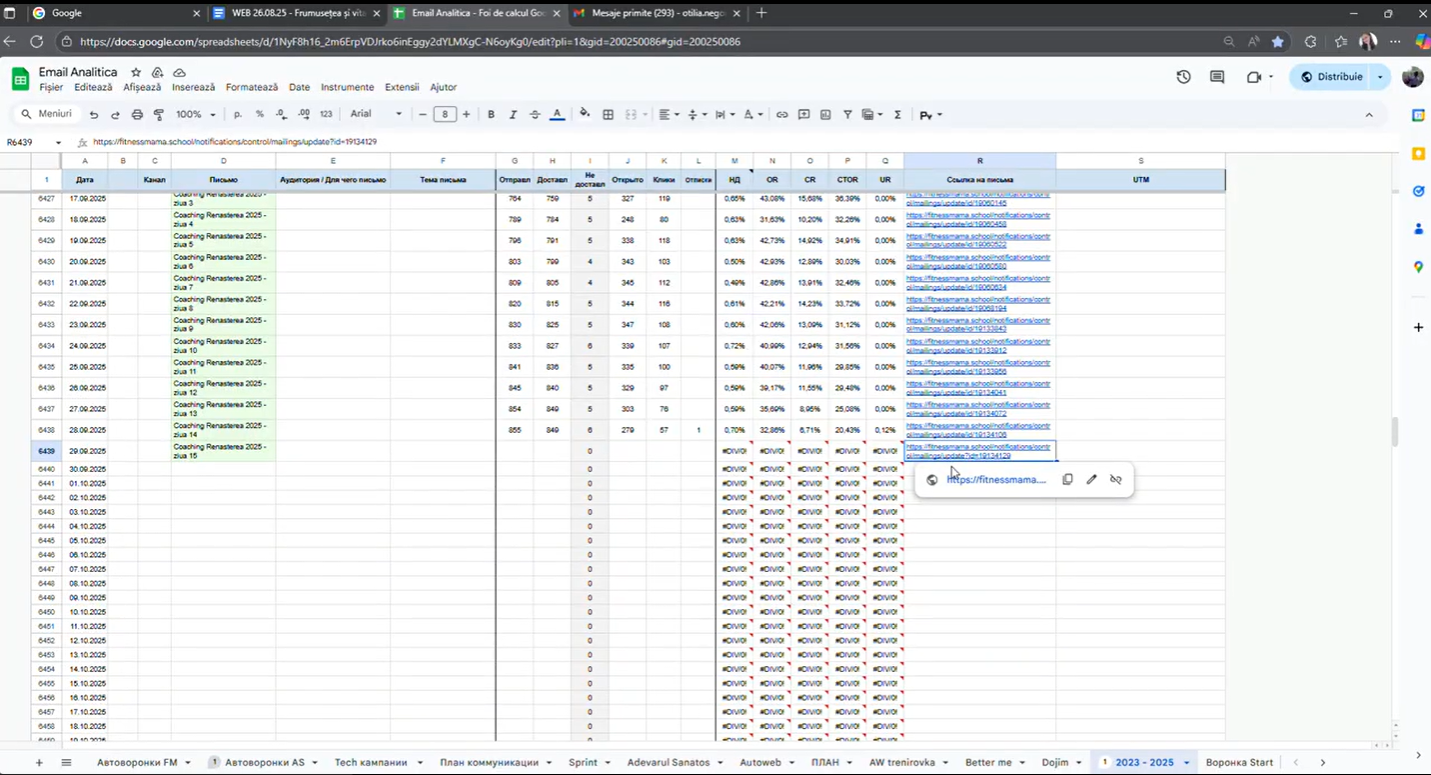This screenshot has height=775, width=1431.
Task: Open version history clock icon
Action: (x=1183, y=77)
